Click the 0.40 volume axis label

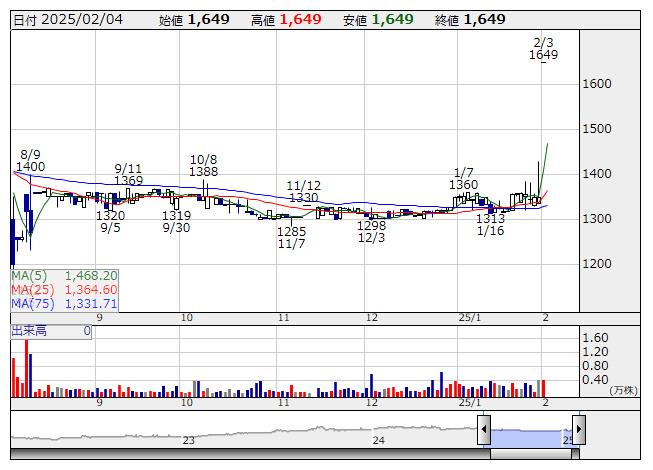click(596, 380)
